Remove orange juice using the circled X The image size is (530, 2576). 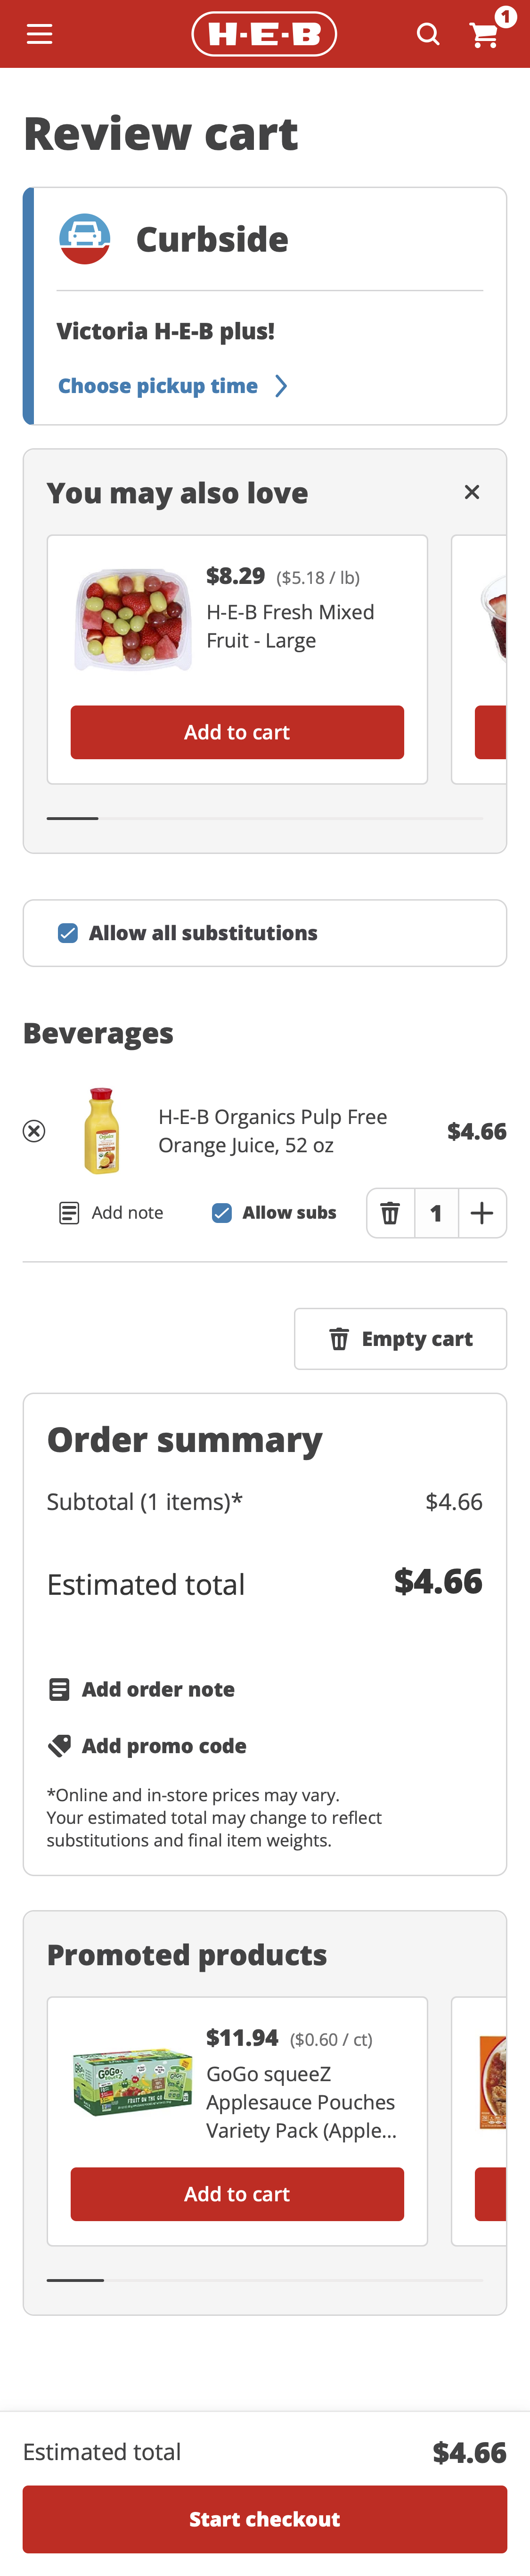[x=34, y=1131]
